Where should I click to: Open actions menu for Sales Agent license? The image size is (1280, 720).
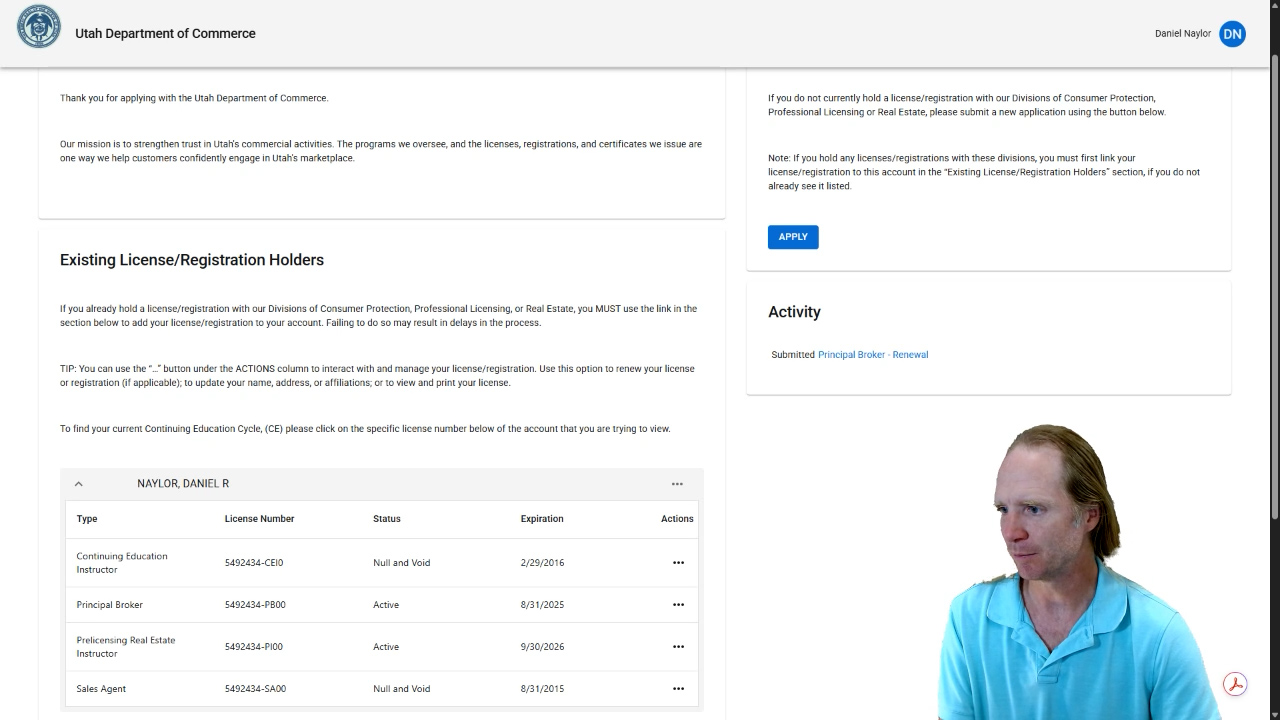tap(678, 689)
